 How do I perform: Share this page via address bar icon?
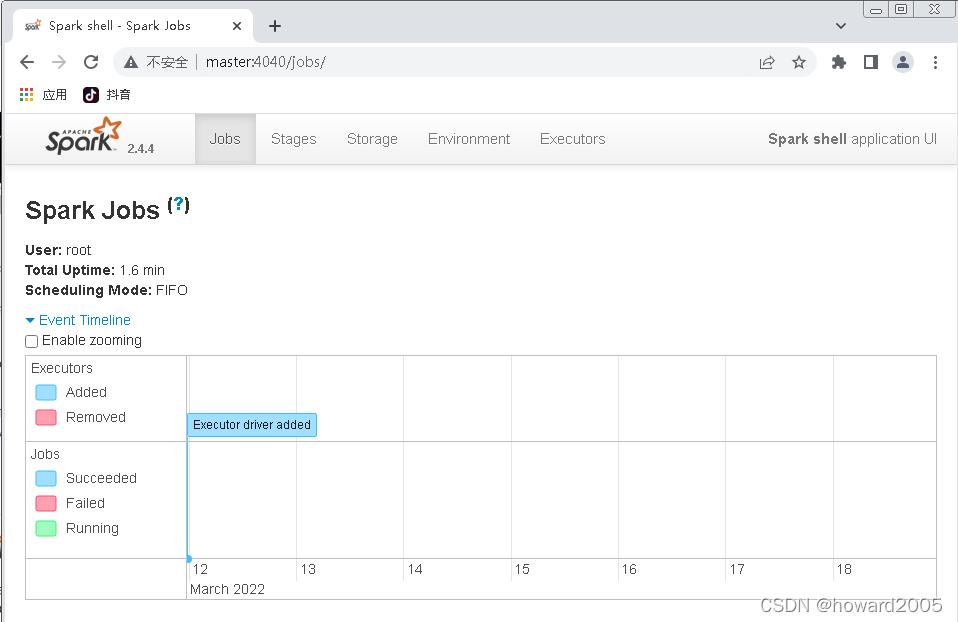coord(767,62)
